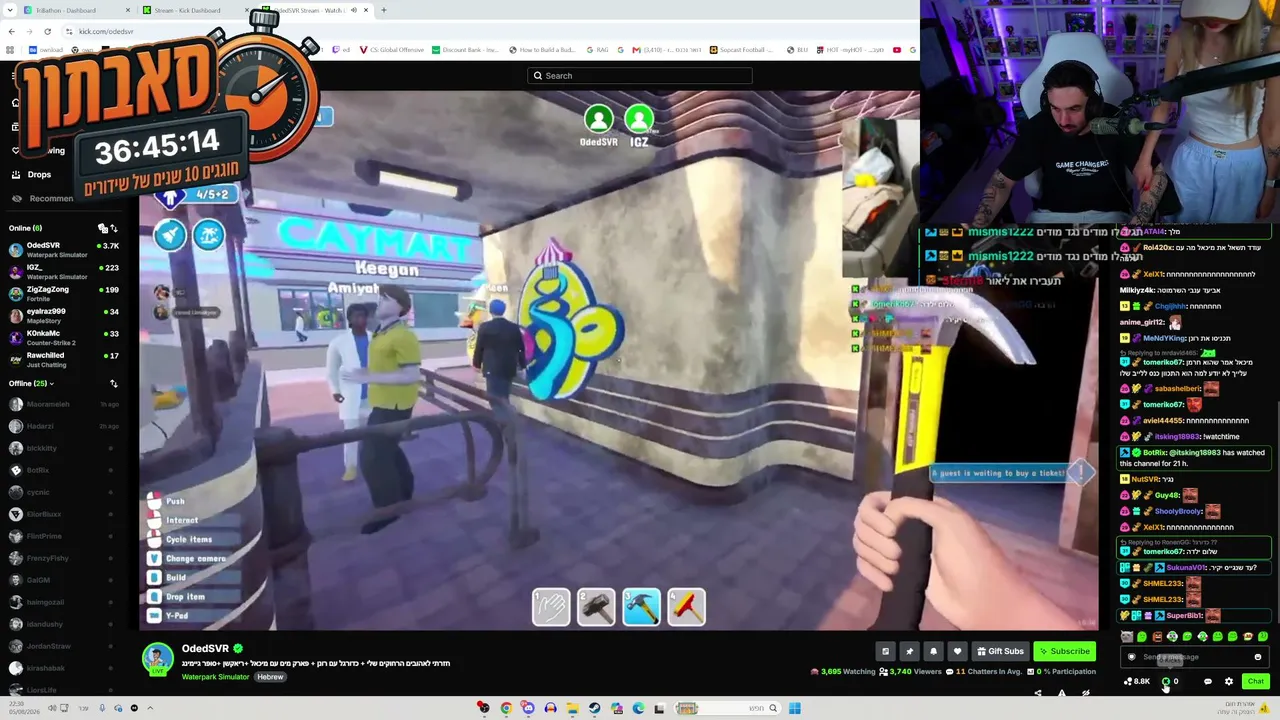Enable notifications with the bell icon
The height and width of the screenshot is (720, 1280).
(x=933, y=651)
